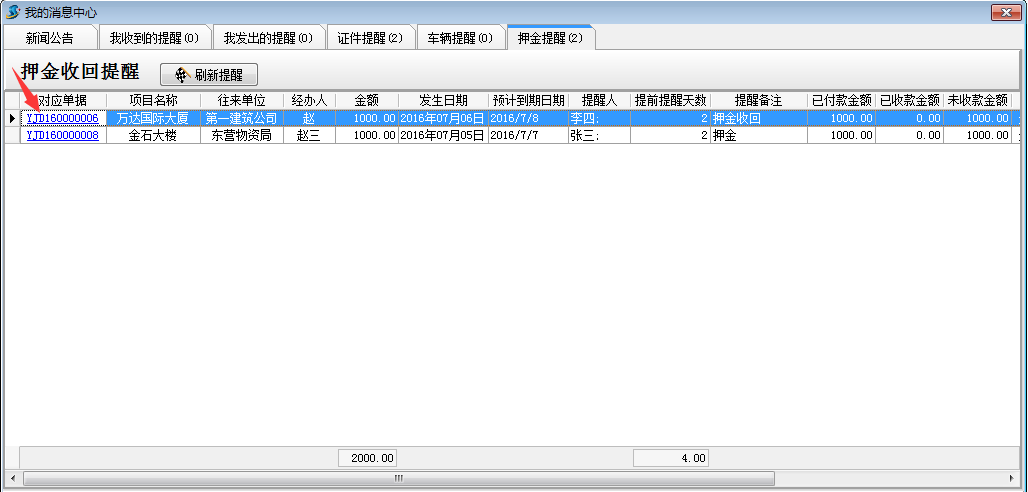This screenshot has height=492, width=1028.
Task: Click the 预计到期日期 column header
Action: (528, 101)
